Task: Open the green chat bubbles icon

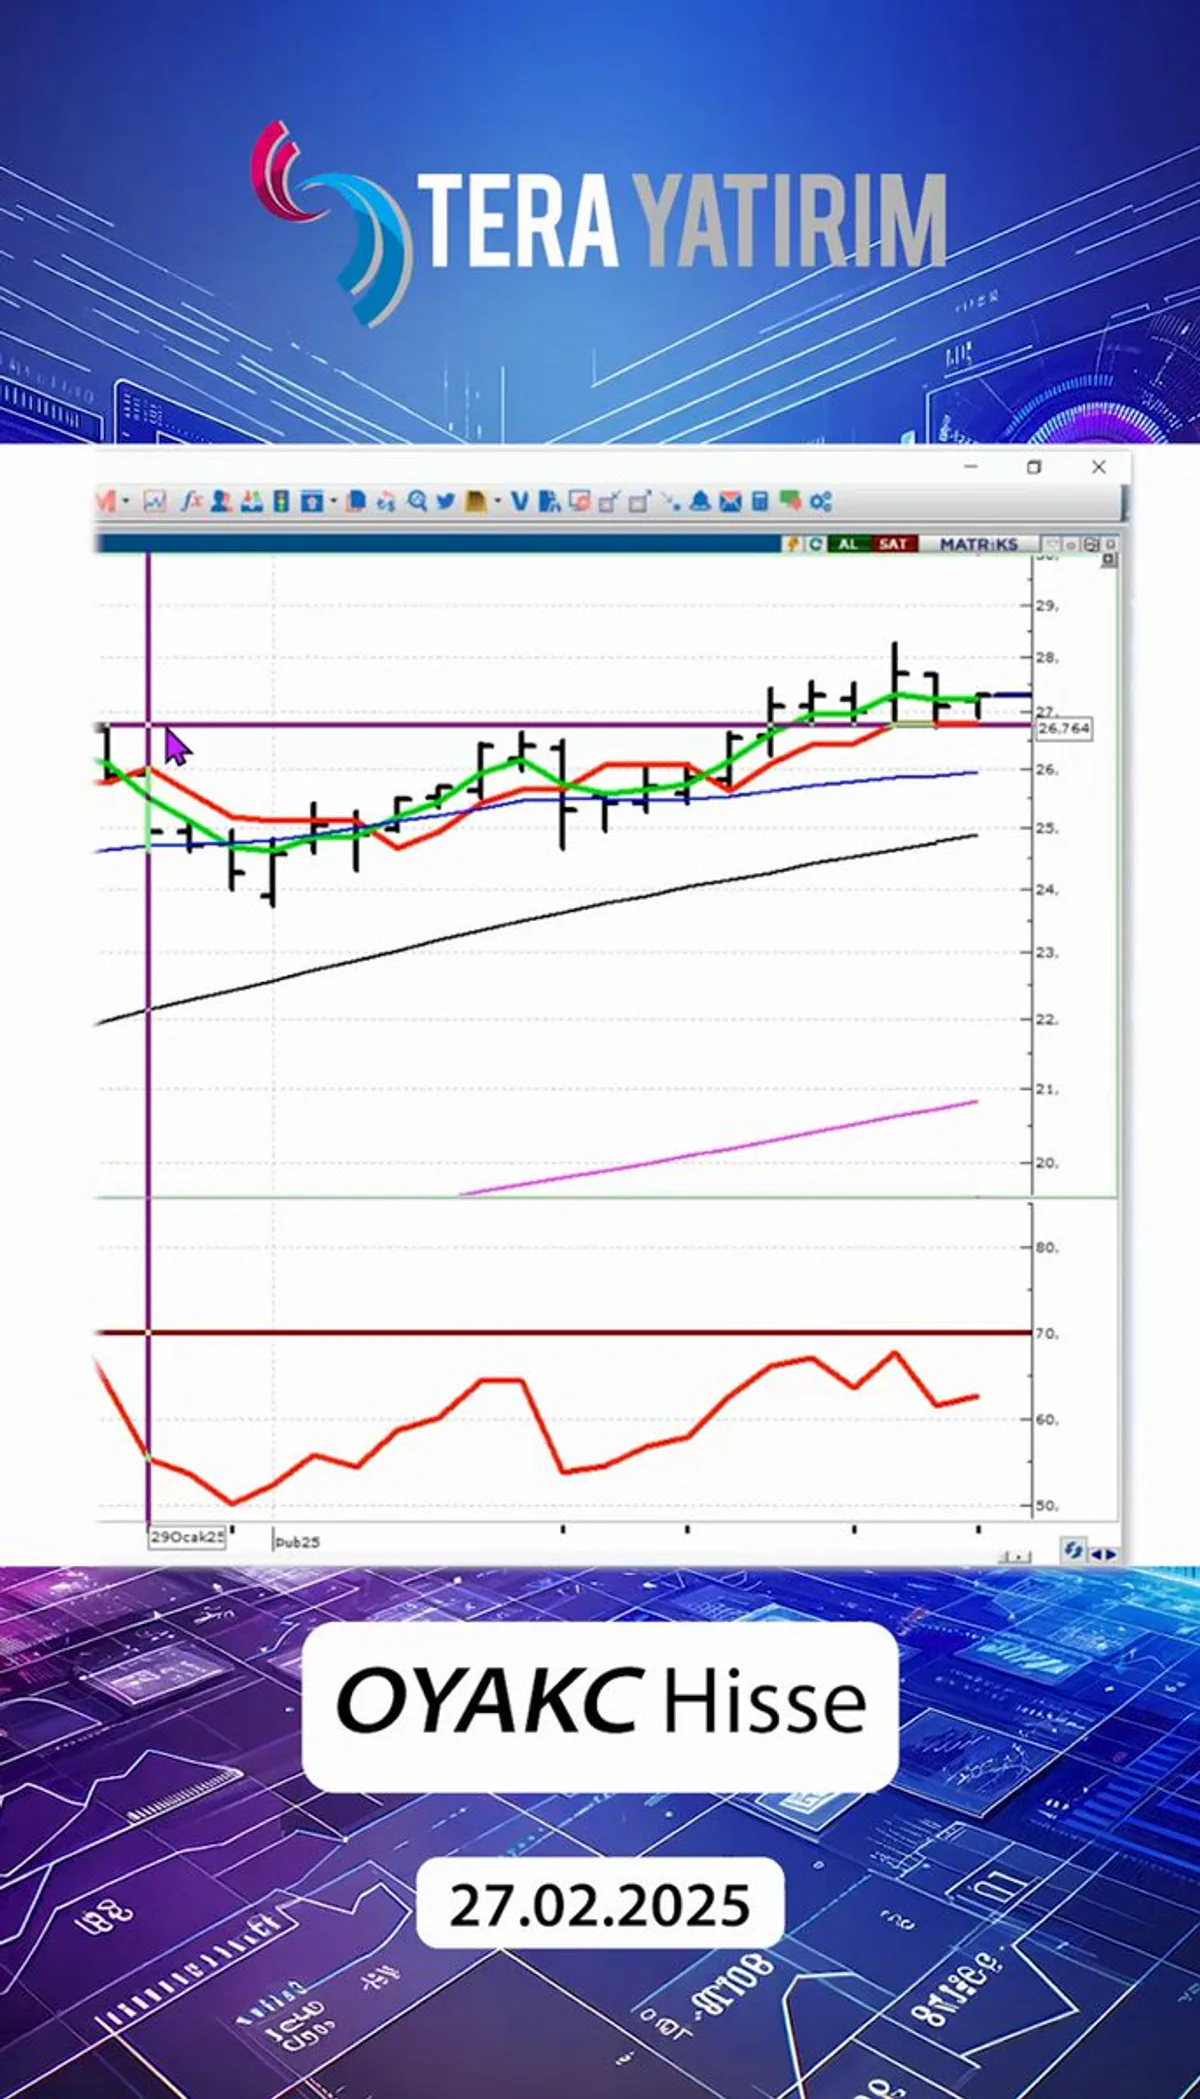Action: tap(790, 502)
